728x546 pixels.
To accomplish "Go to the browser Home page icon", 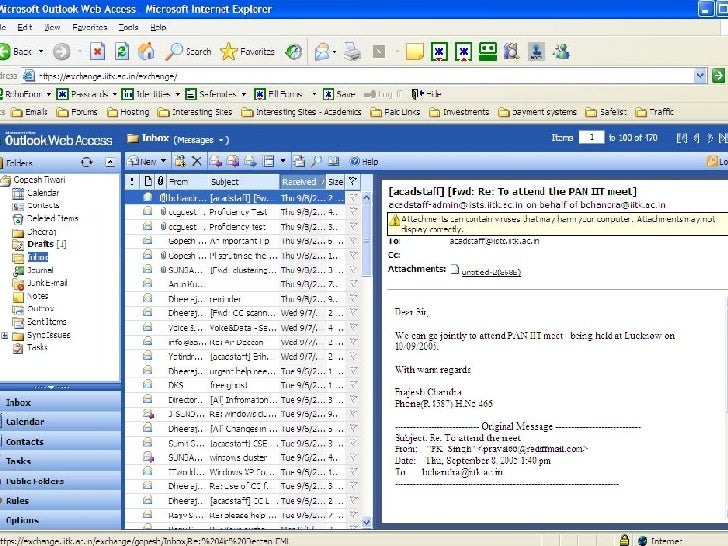I will pyautogui.click(x=146, y=52).
